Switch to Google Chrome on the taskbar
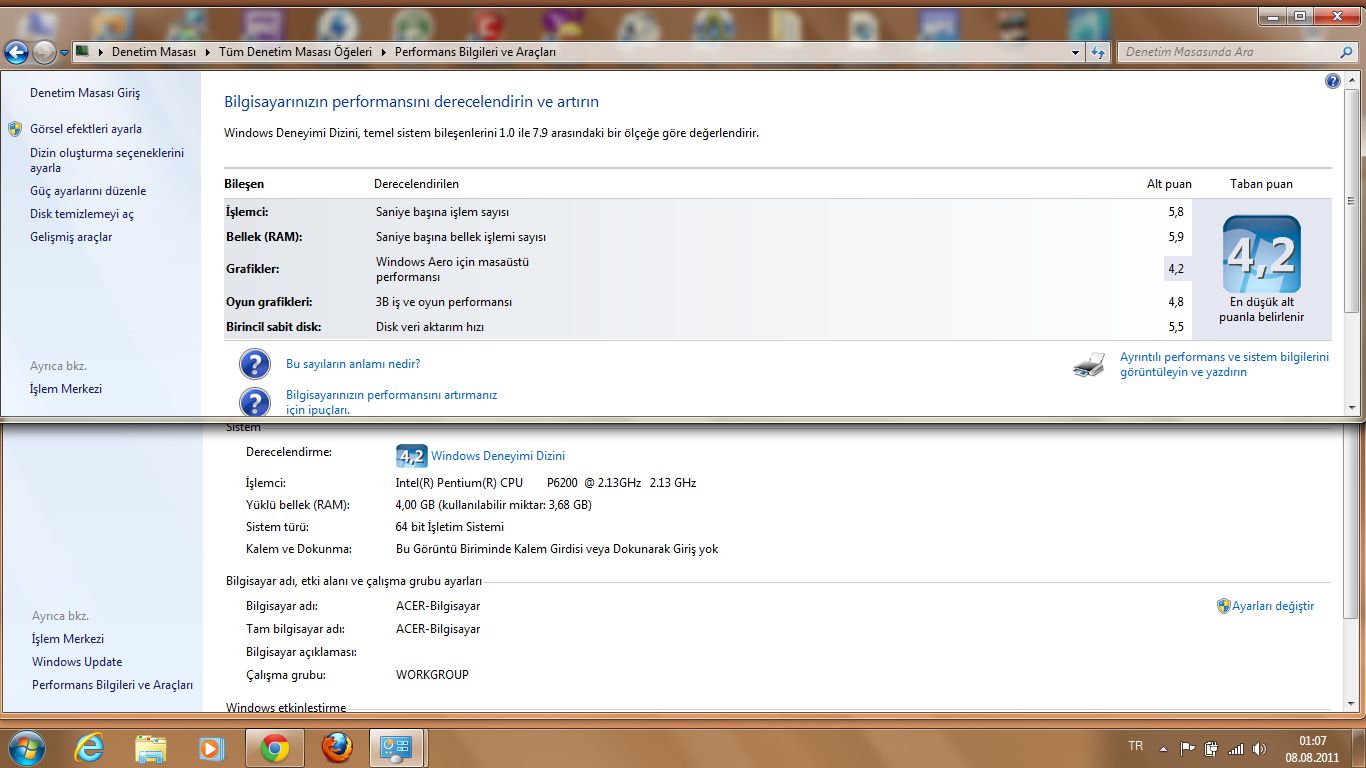The width and height of the screenshot is (1366, 768). [275, 747]
